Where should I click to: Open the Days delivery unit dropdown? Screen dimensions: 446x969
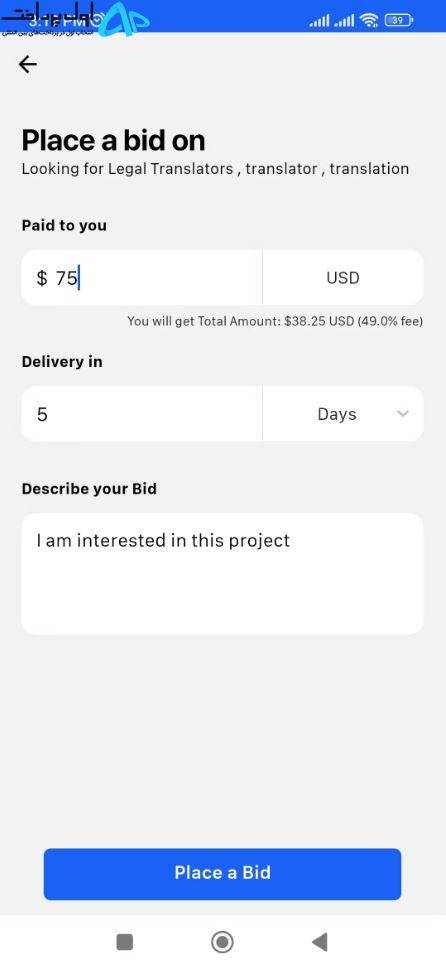click(343, 413)
